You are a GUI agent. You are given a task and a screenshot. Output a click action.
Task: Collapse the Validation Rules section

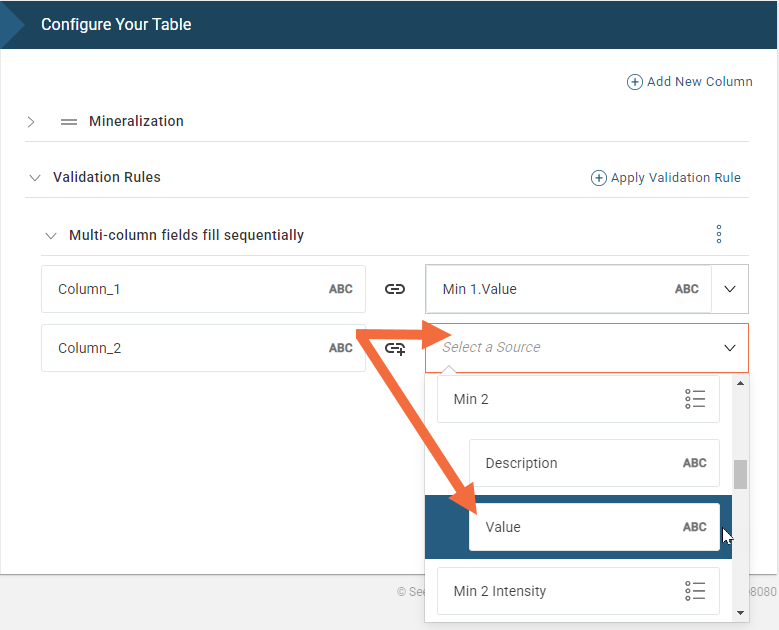pyautogui.click(x=35, y=177)
